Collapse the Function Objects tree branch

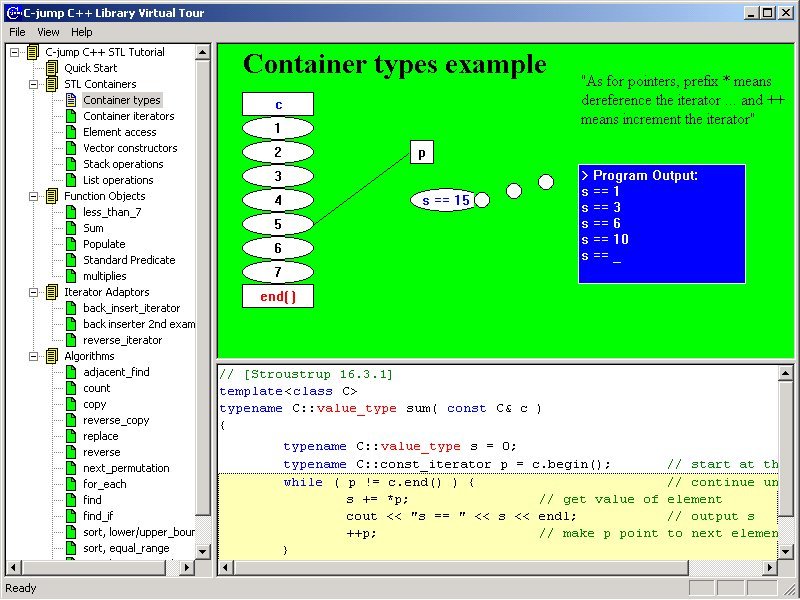pyautogui.click(x=34, y=196)
